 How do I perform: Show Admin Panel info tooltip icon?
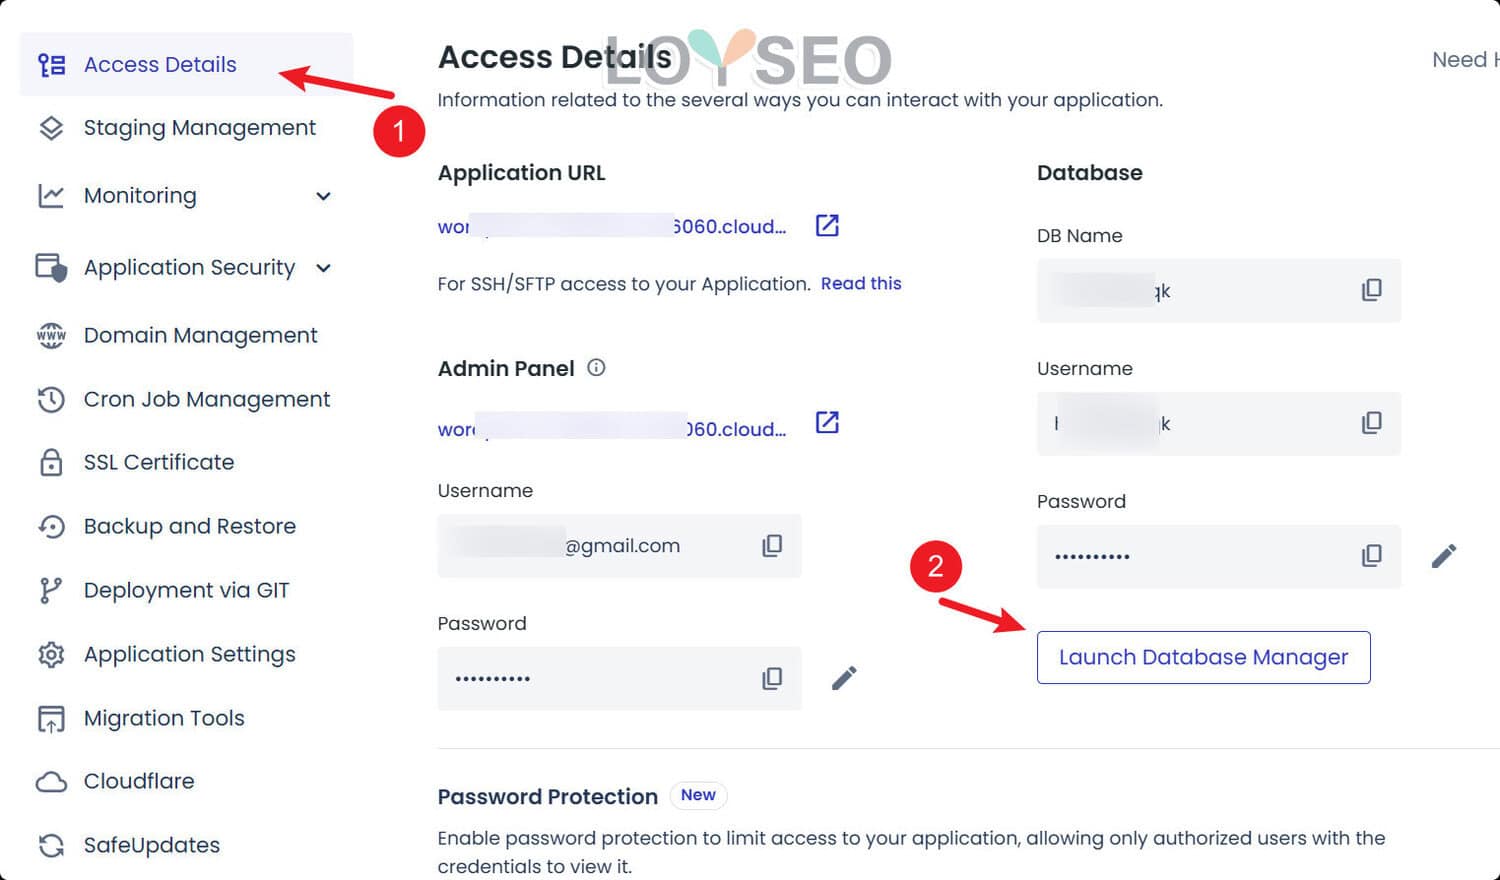coord(596,368)
